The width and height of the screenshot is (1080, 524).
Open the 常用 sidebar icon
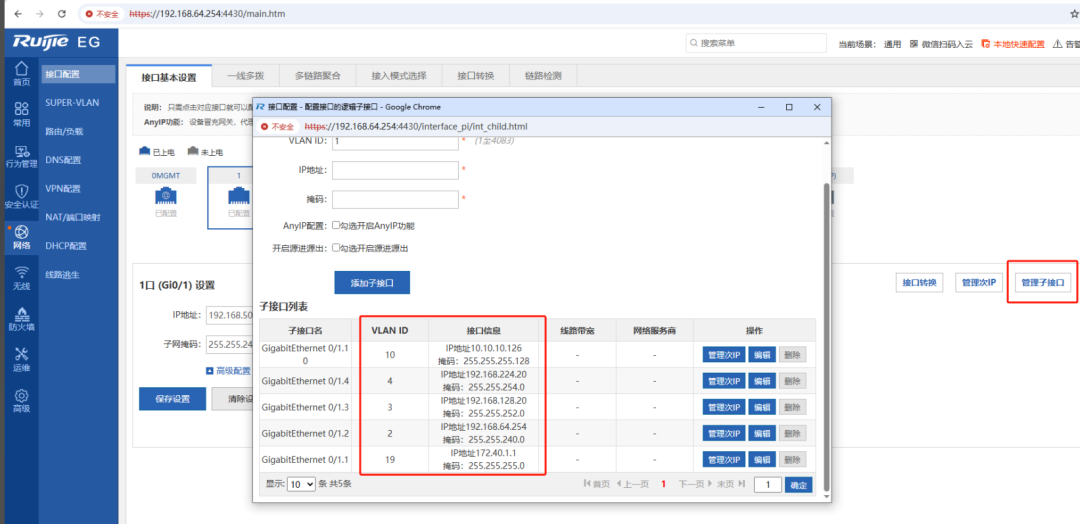pos(21,114)
